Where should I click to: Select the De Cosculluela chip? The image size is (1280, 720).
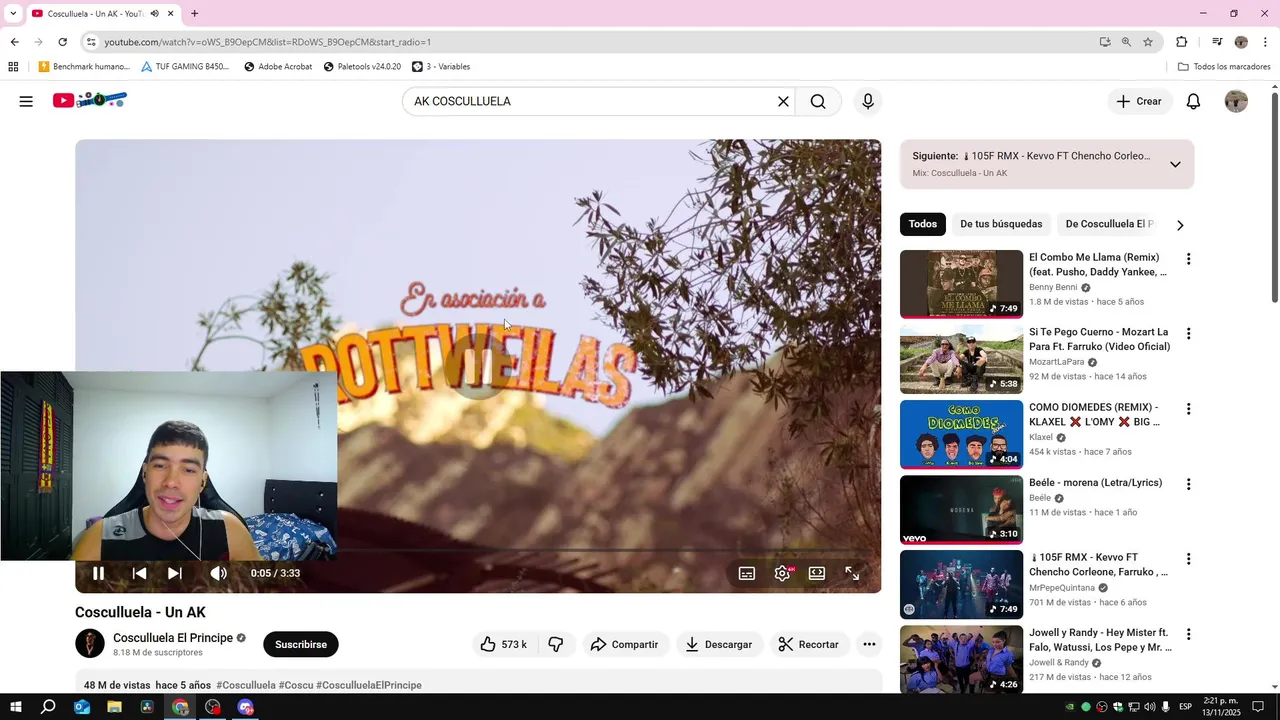click(1110, 224)
